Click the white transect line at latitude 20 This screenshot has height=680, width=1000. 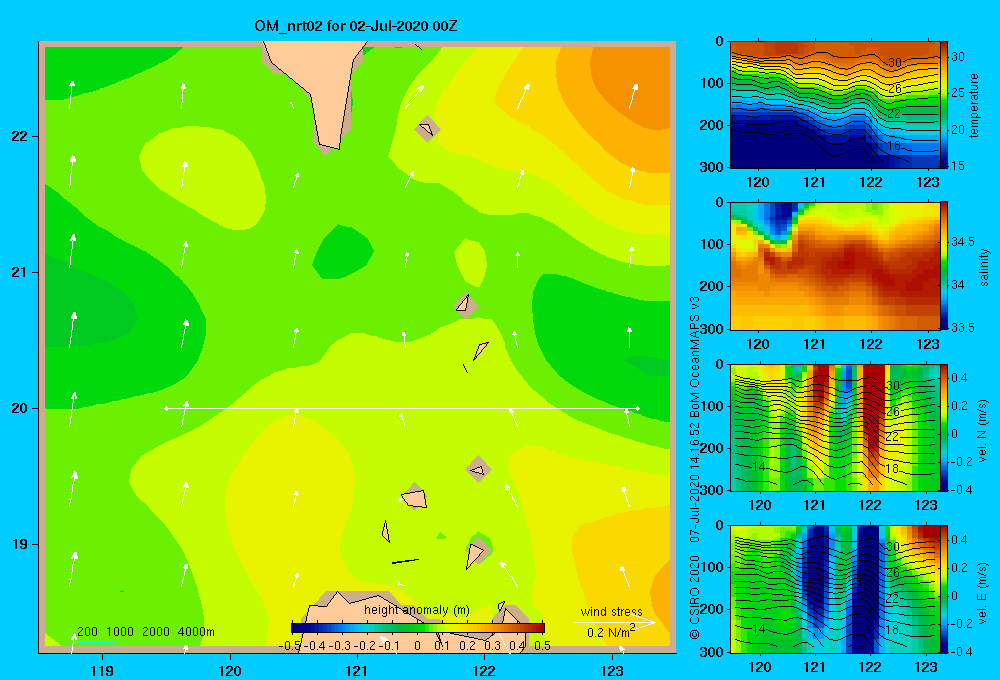tap(402, 408)
